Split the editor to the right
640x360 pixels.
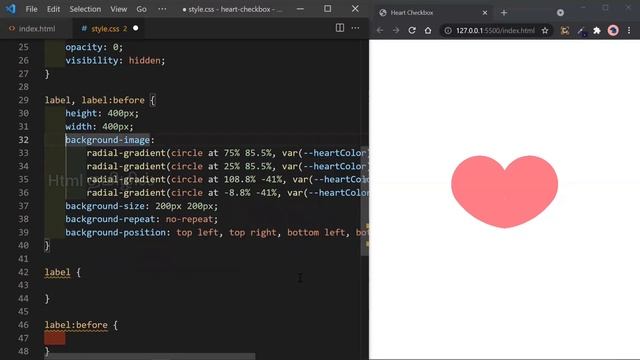point(340,28)
